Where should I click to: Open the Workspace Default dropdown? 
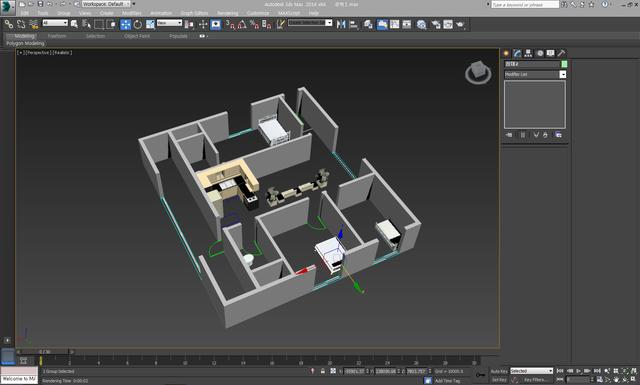pos(106,4)
